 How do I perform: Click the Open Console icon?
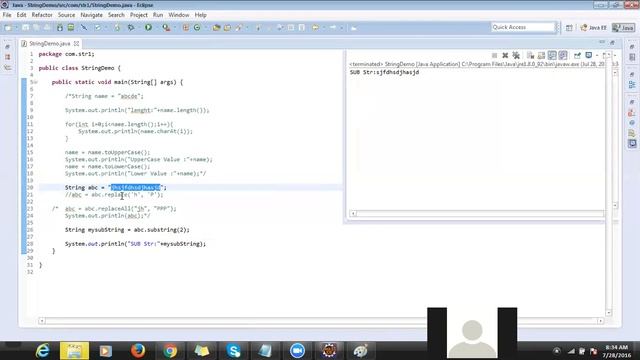pyautogui.click(x=606, y=55)
